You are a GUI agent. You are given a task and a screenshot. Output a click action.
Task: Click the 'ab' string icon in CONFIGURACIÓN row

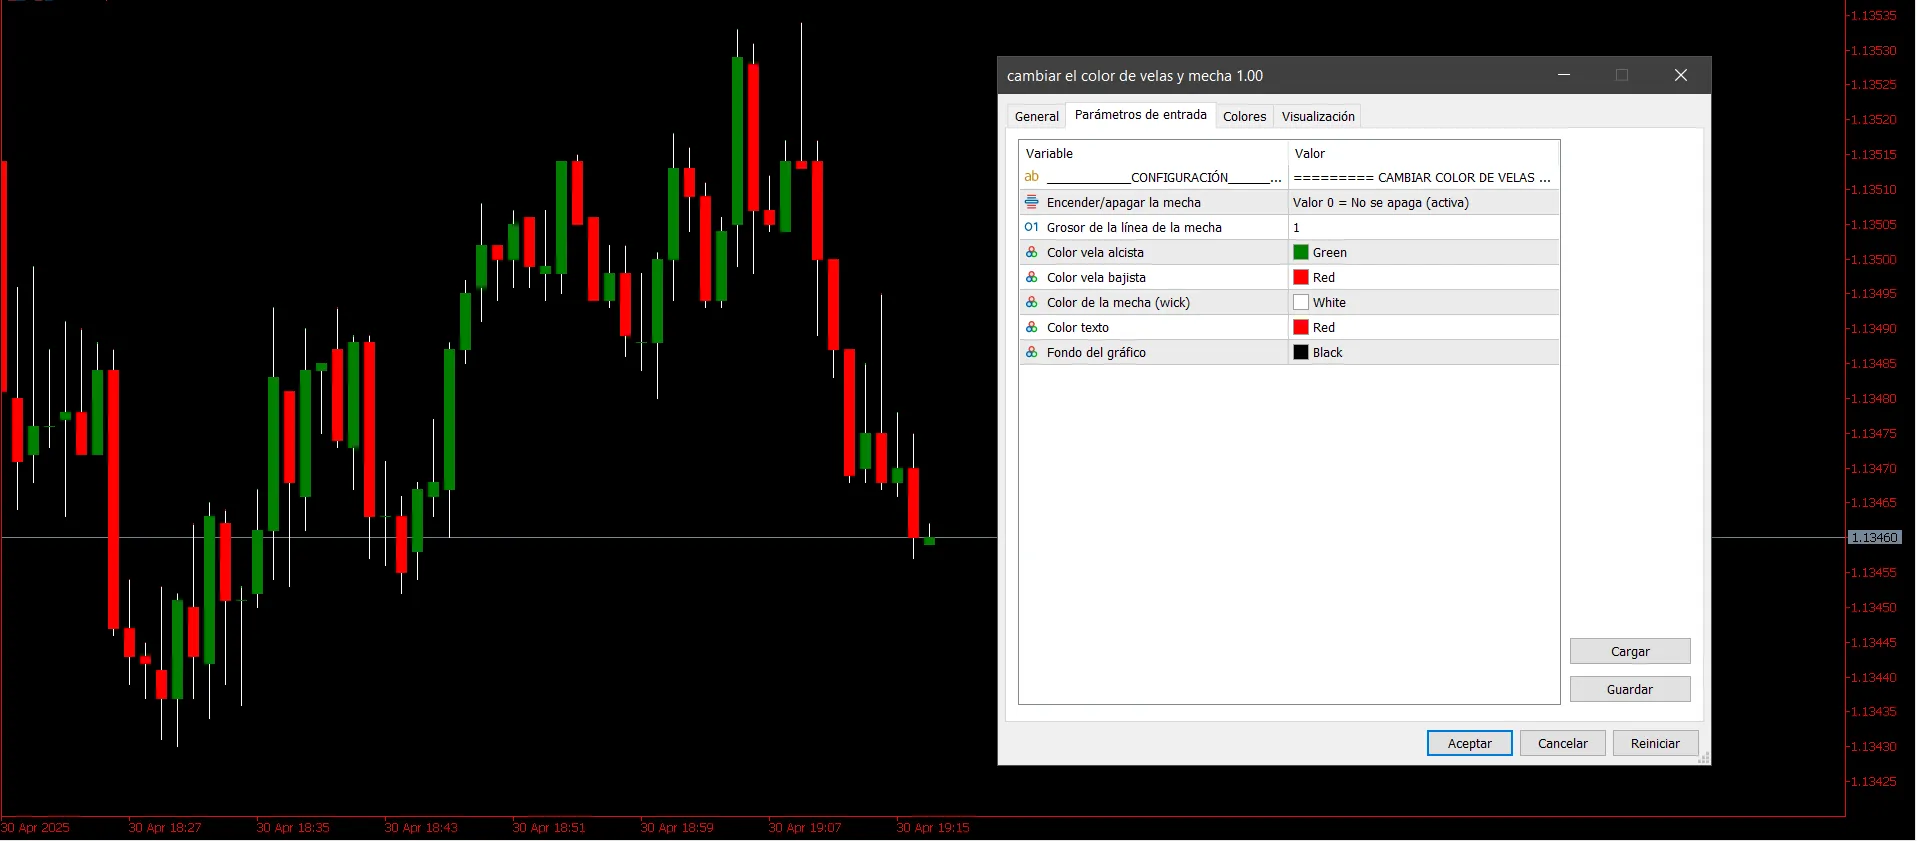(1031, 177)
